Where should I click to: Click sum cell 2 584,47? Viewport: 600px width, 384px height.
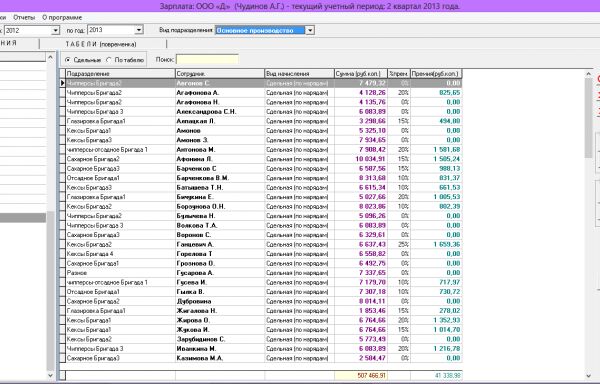pos(361,358)
